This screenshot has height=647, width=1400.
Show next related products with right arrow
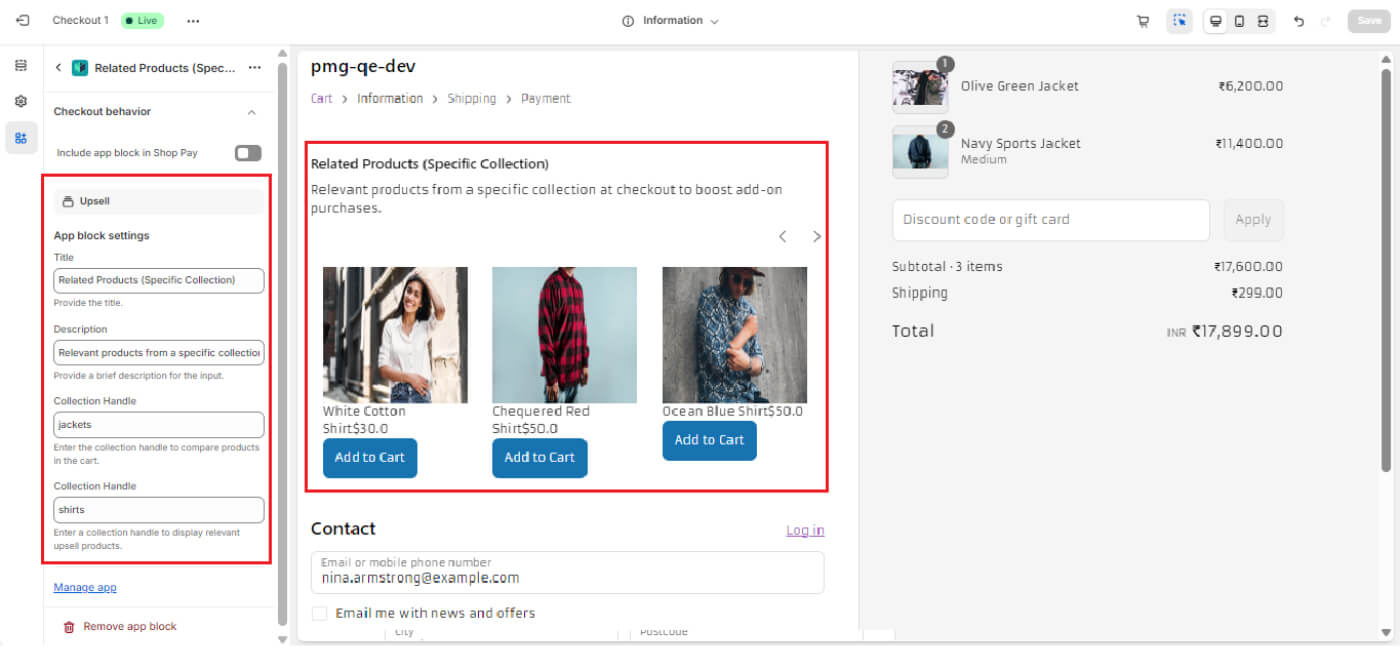[x=817, y=237]
